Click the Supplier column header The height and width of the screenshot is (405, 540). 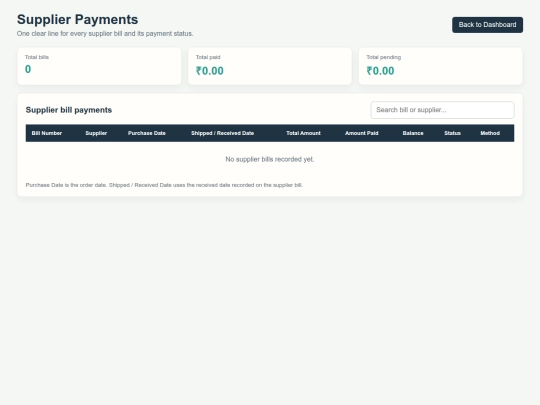pos(96,133)
